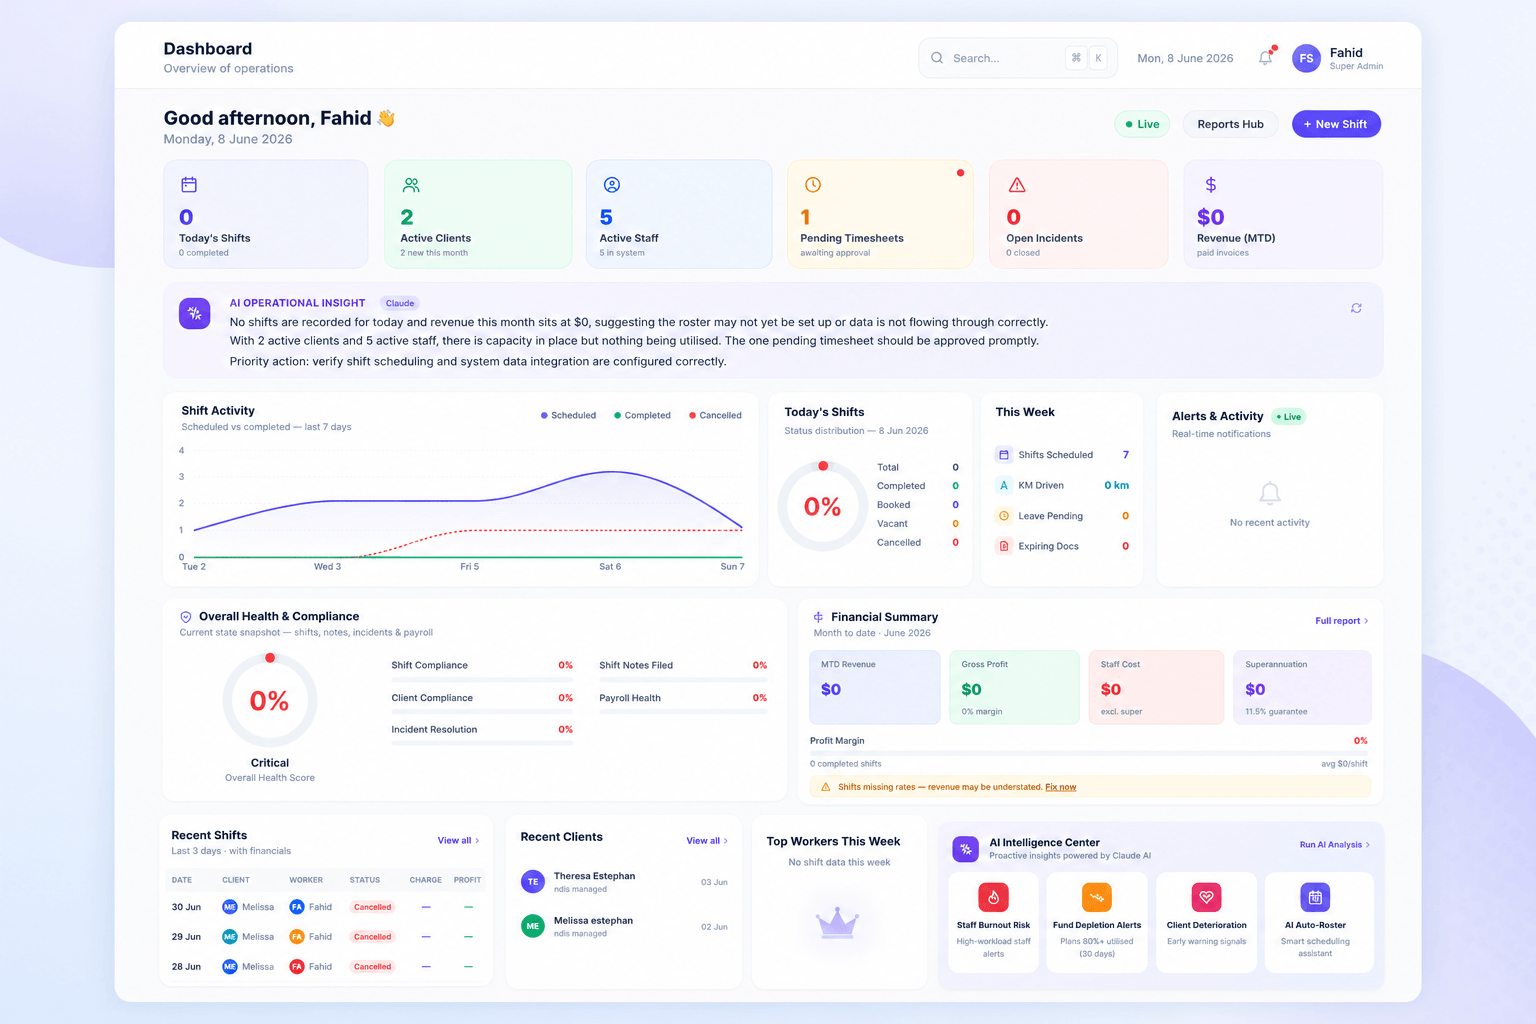Click the AI Operational Insight sparkle icon
The width and height of the screenshot is (1536, 1024).
(x=194, y=313)
